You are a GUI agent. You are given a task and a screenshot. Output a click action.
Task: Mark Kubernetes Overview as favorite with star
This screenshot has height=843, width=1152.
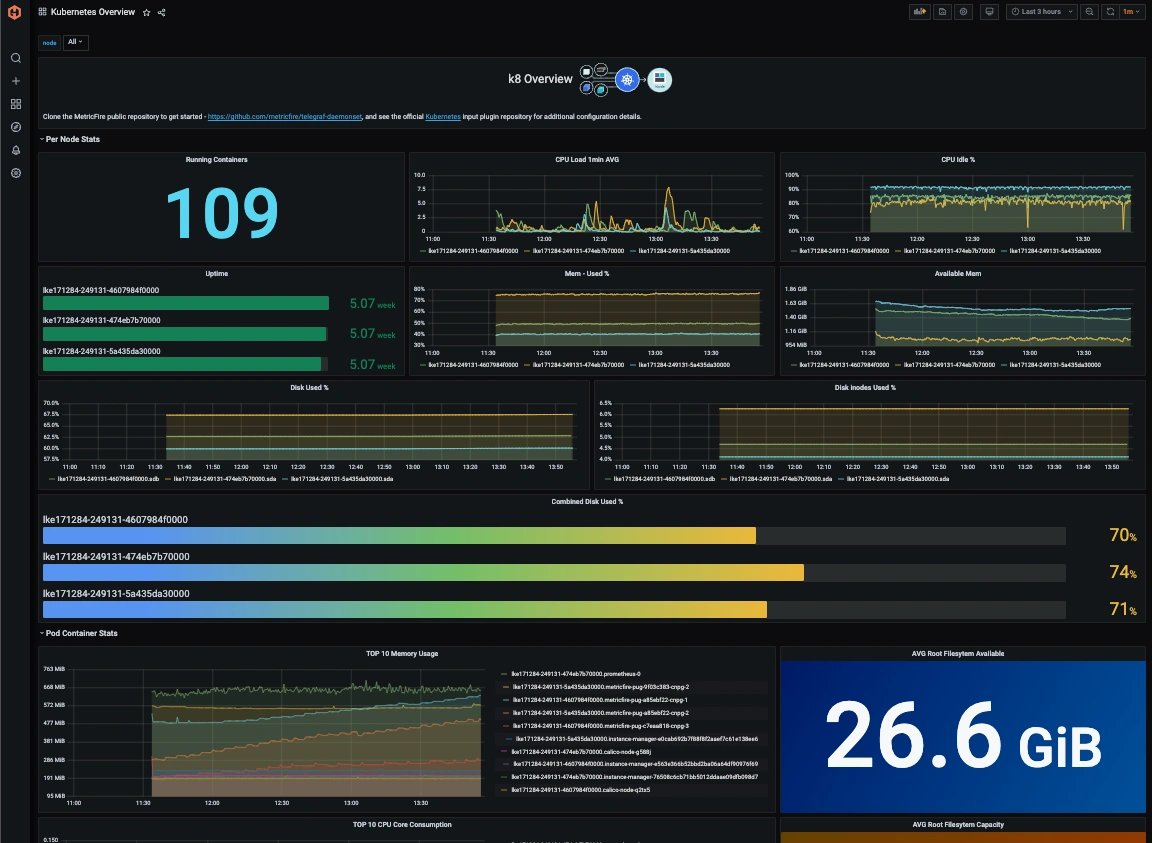click(x=146, y=12)
